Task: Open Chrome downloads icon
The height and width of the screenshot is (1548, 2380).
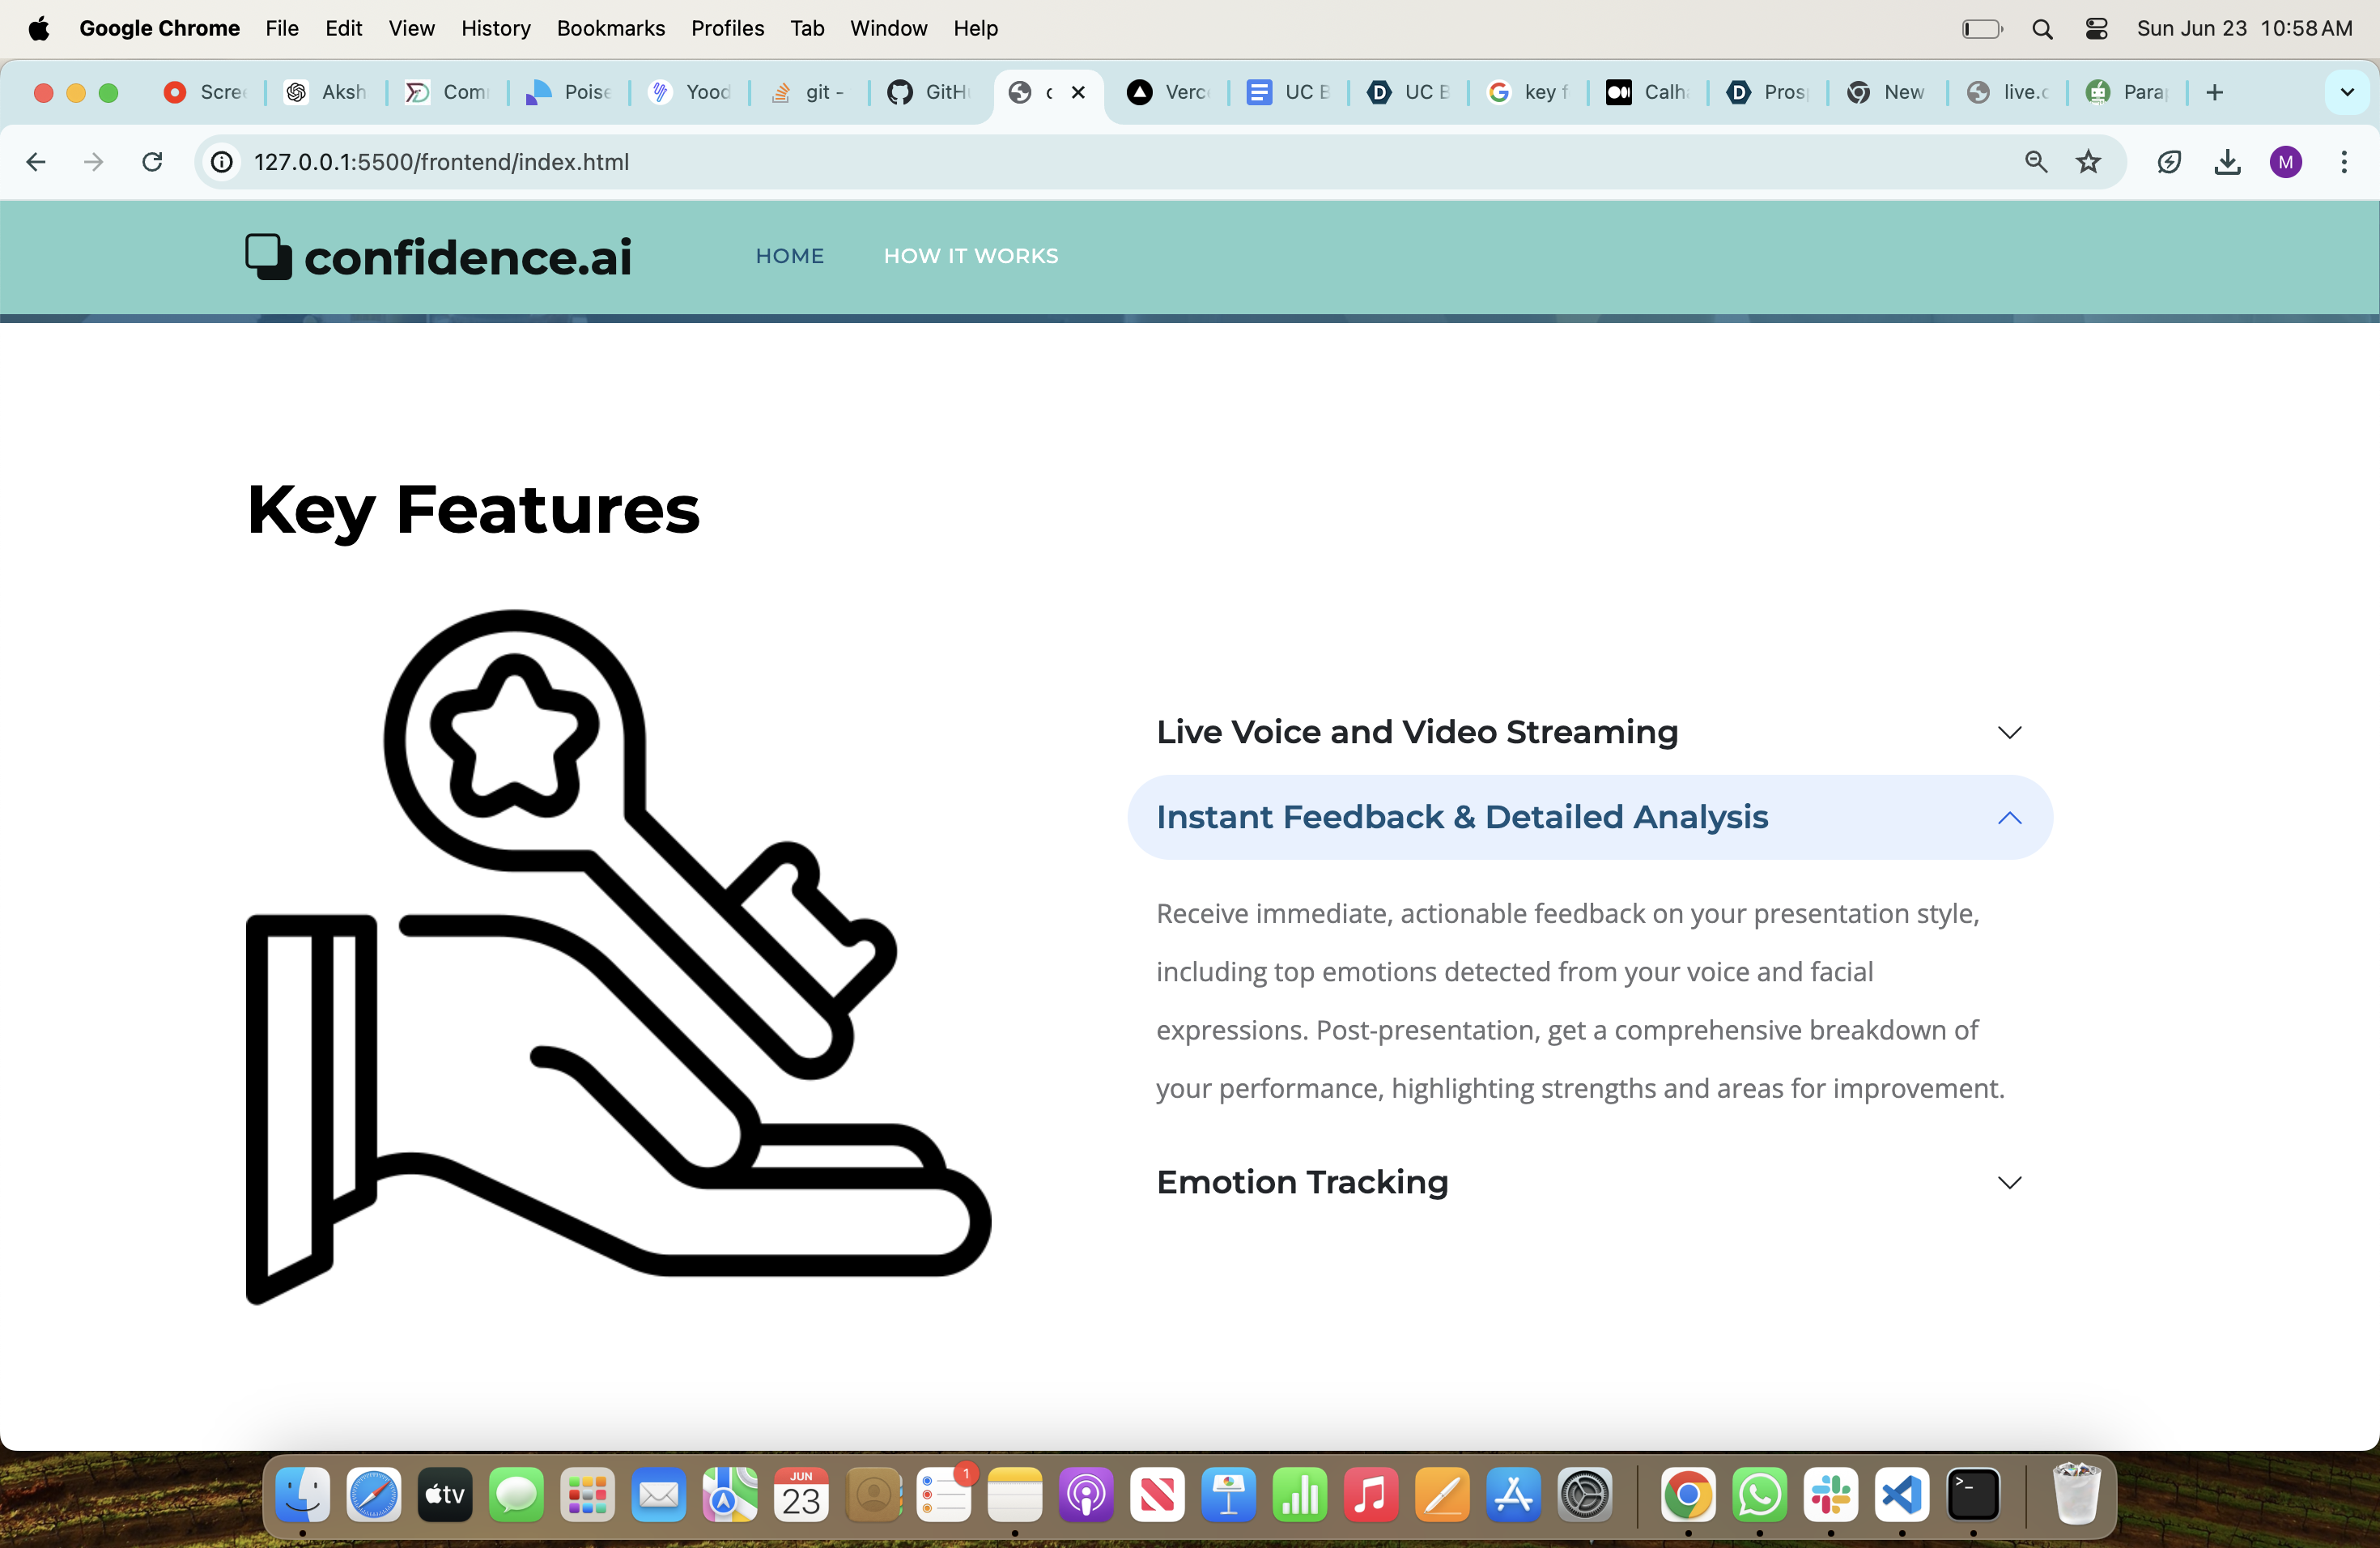Action: pyautogui.click(x=2227, y=162)
